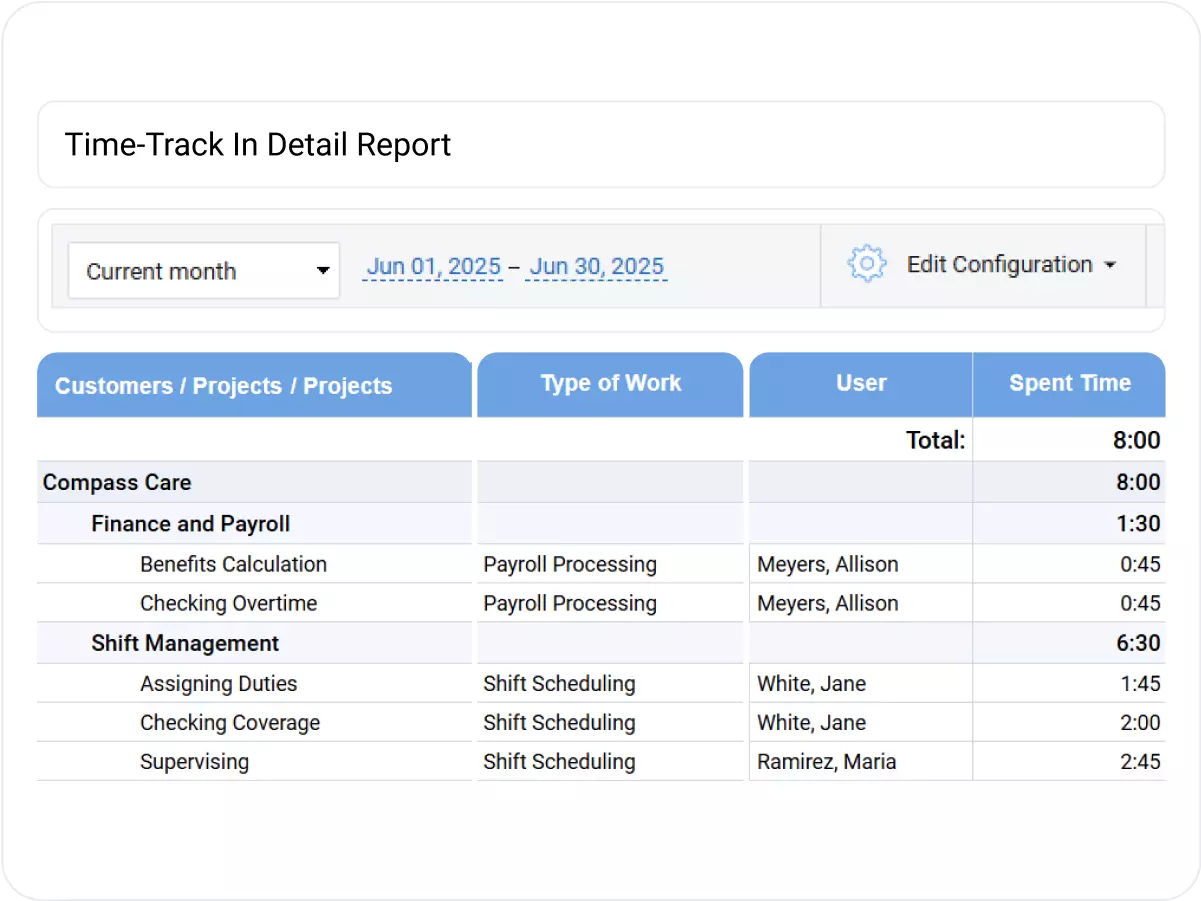Click the Supervising entry by Ramirez, Maria
1201x901 pixels.
195,761
